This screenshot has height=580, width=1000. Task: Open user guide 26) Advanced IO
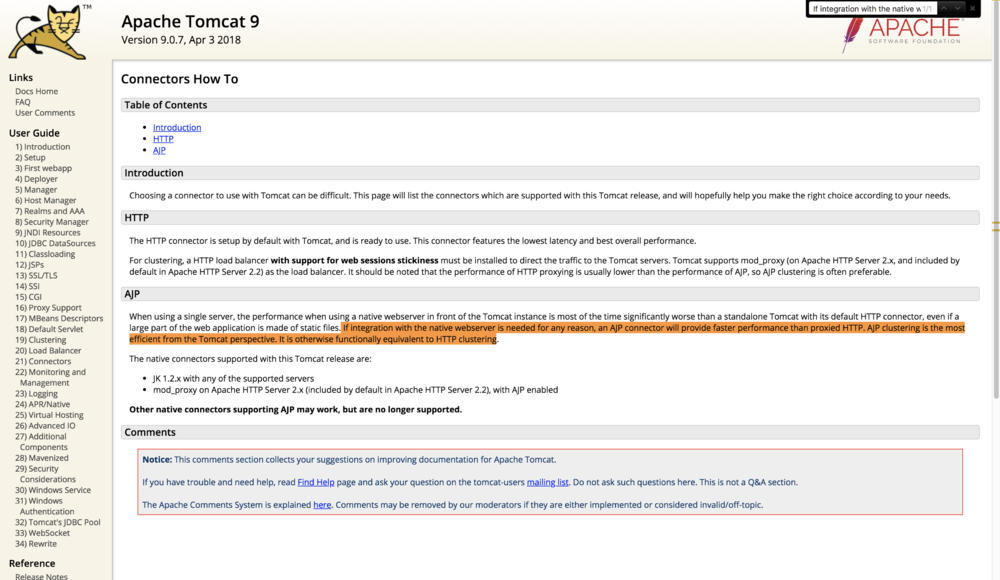(45, 426)
